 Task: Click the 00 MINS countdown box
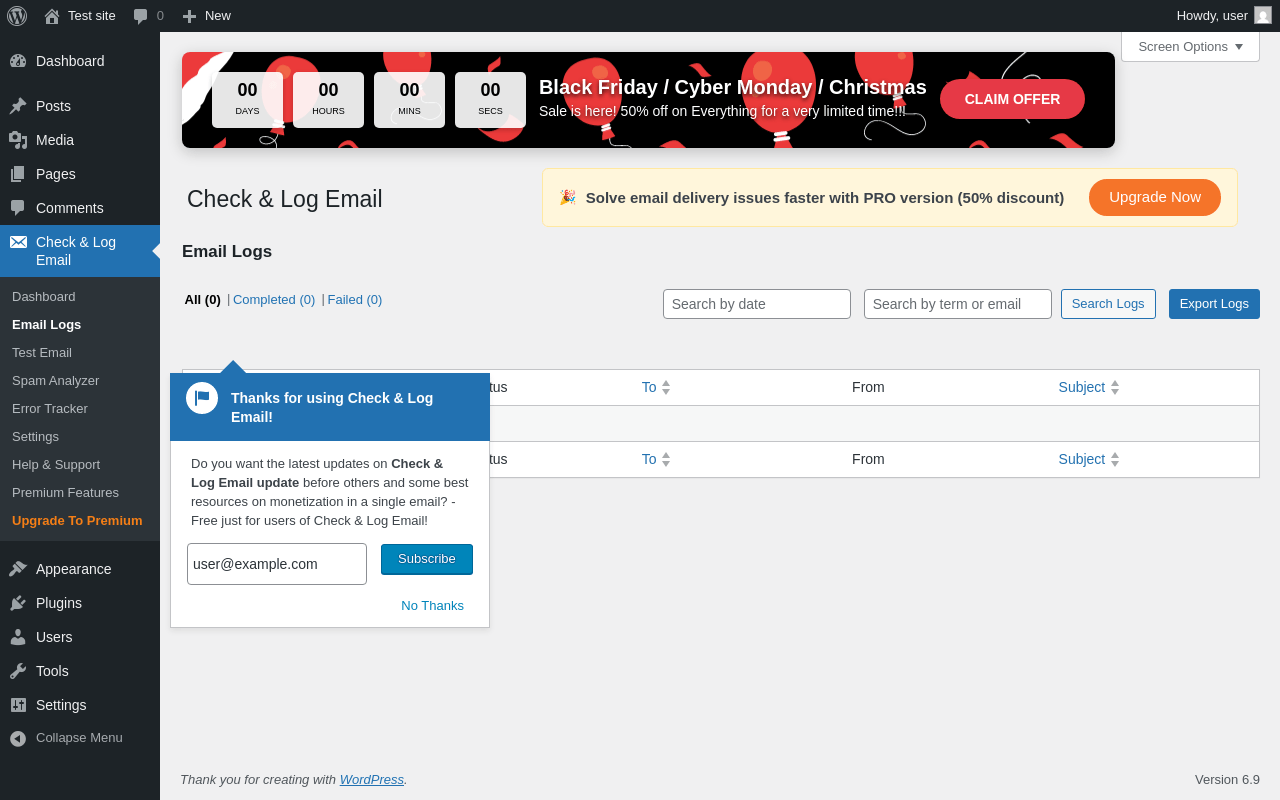409,100
